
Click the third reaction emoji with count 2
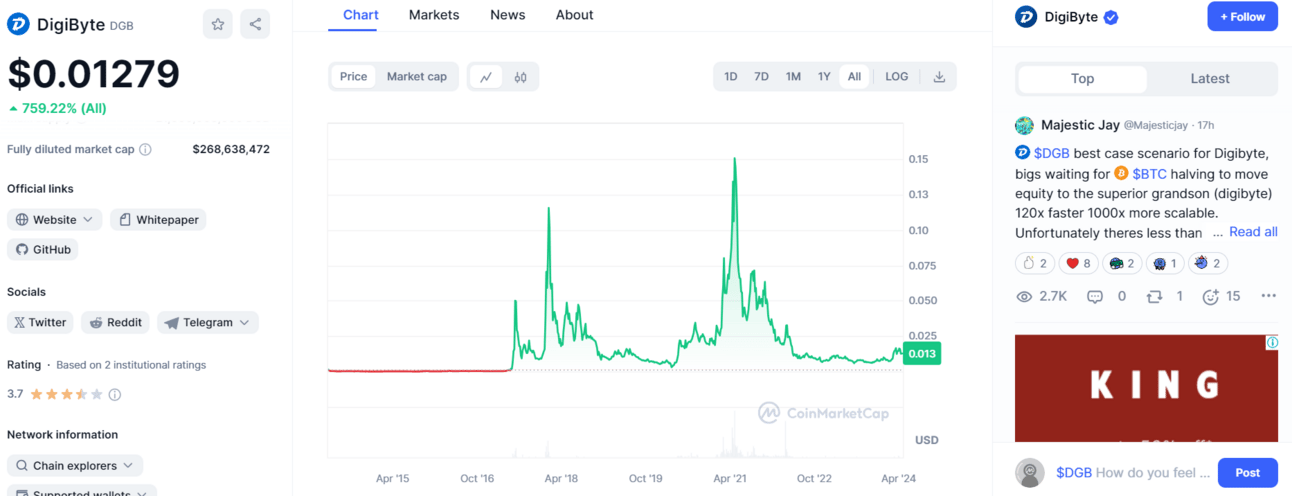point(1122,263)
